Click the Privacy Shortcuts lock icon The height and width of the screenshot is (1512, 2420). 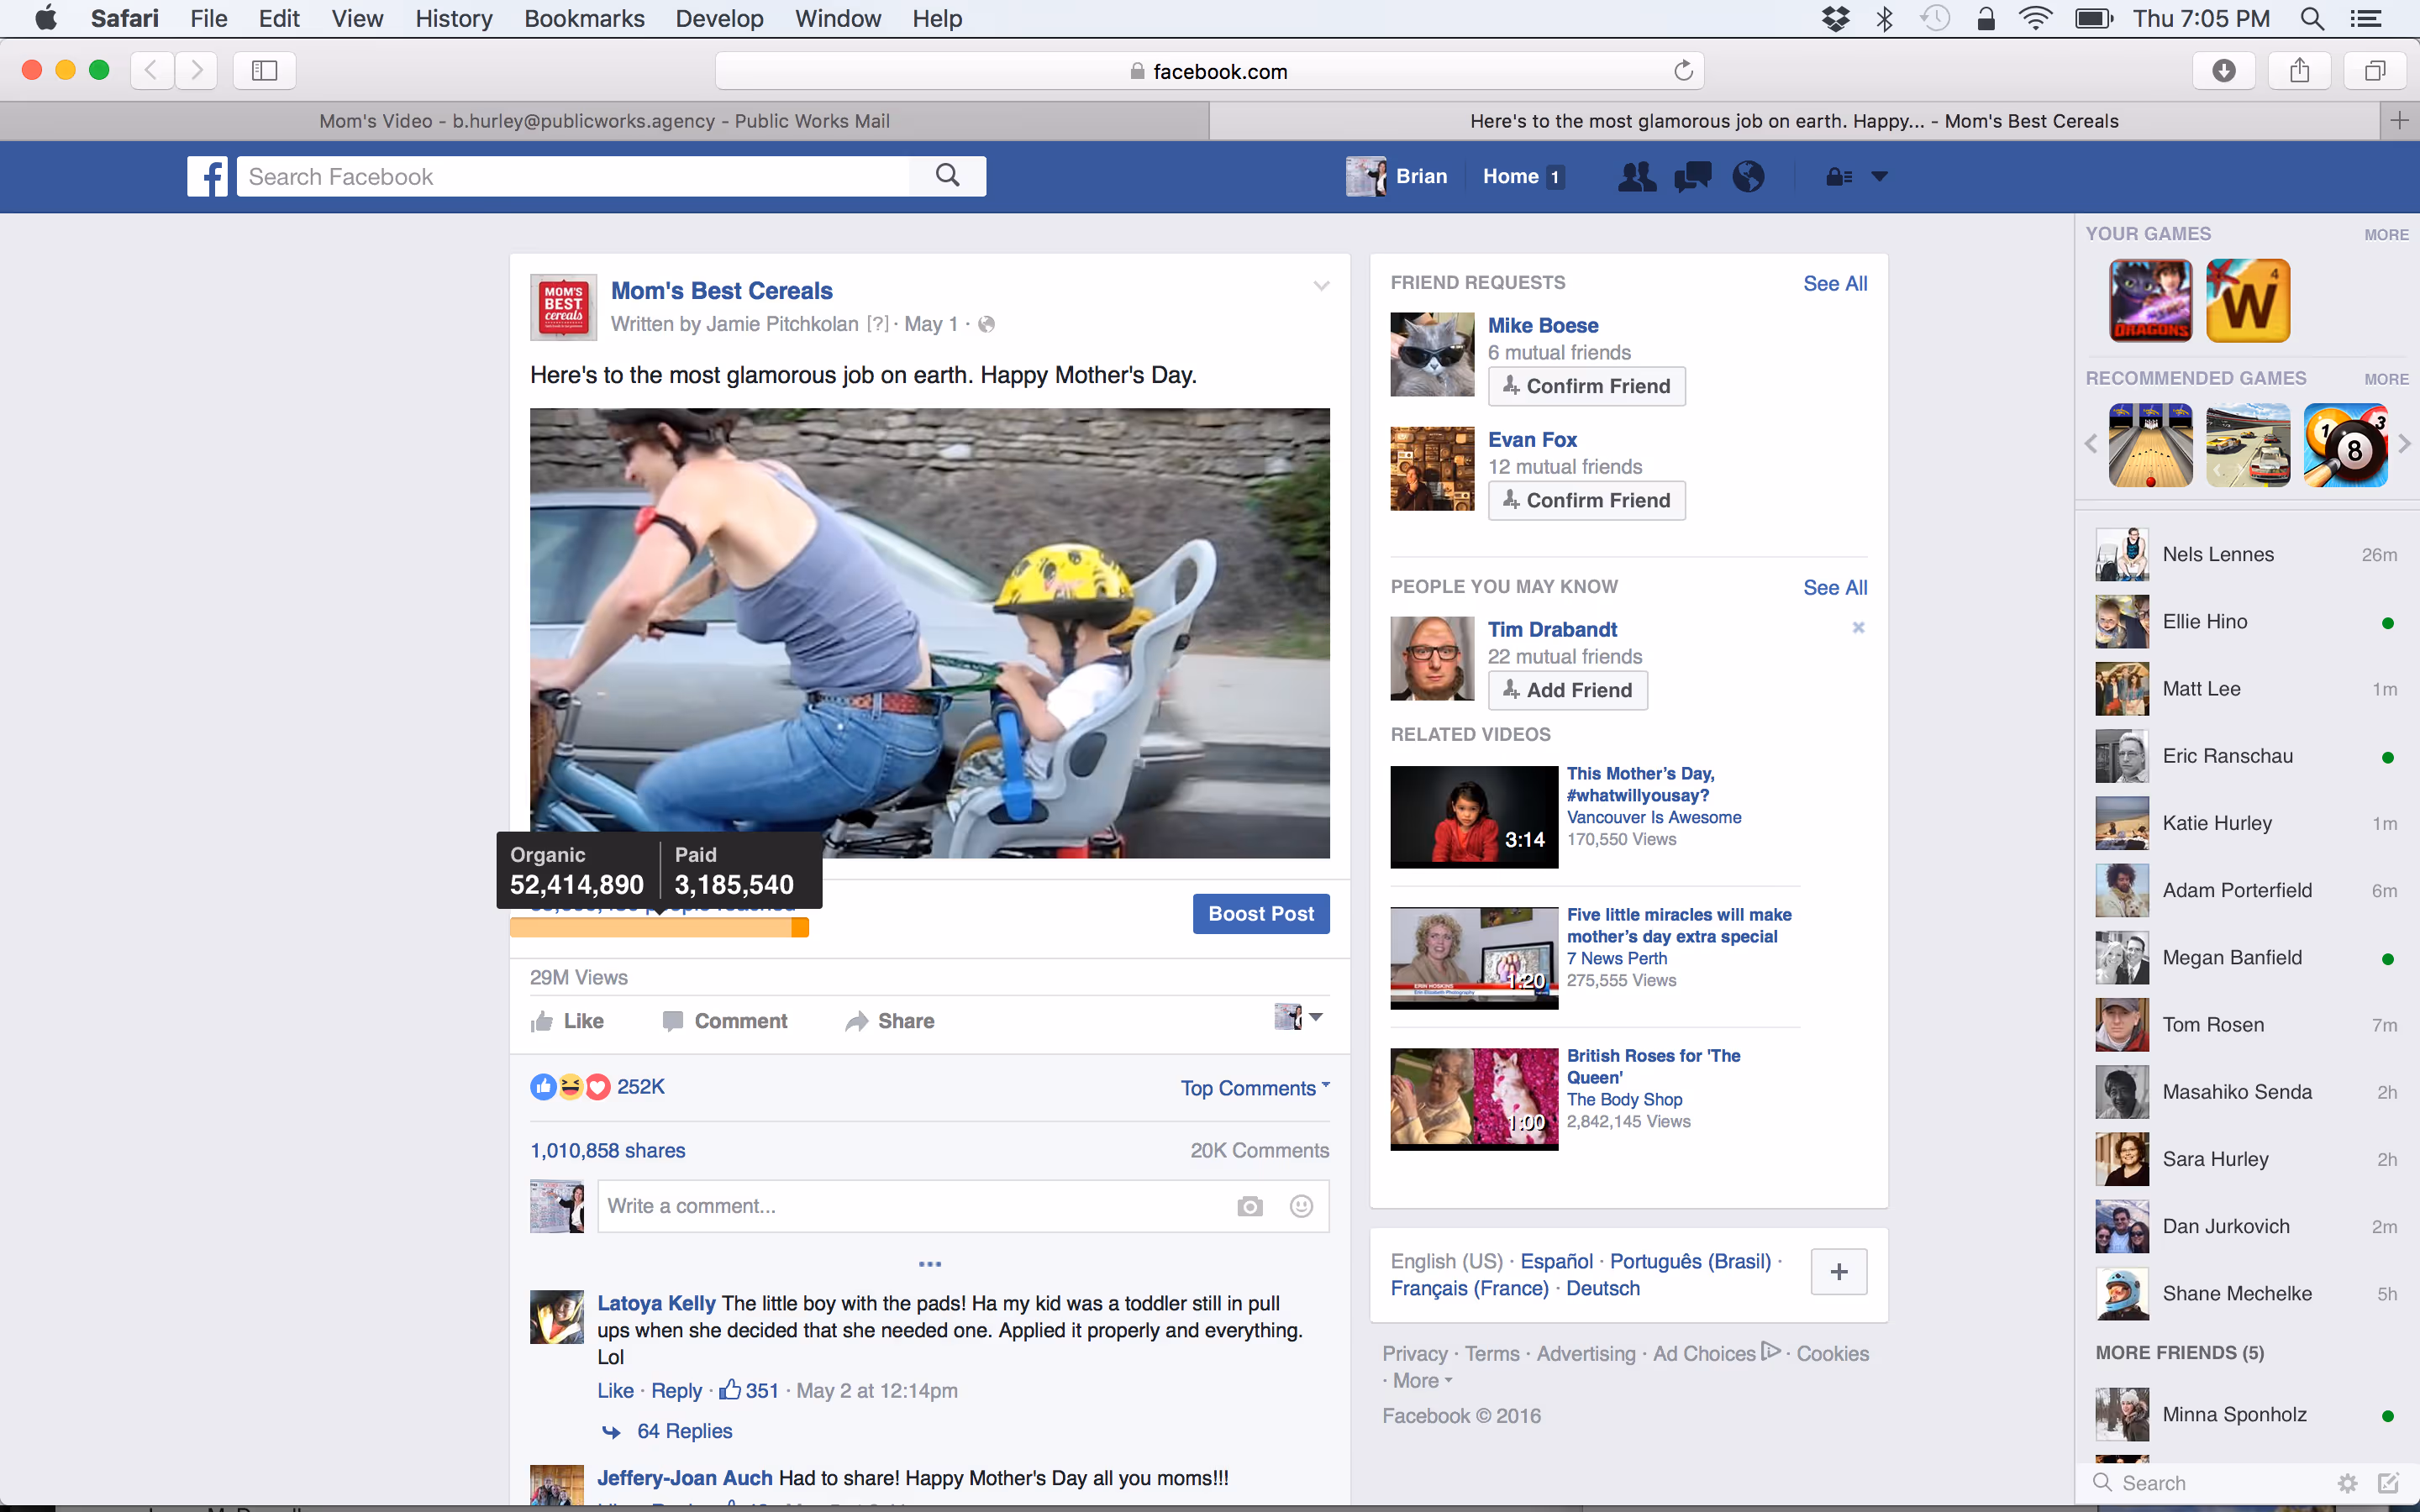pyautogui.click(x=1838, y=177)
